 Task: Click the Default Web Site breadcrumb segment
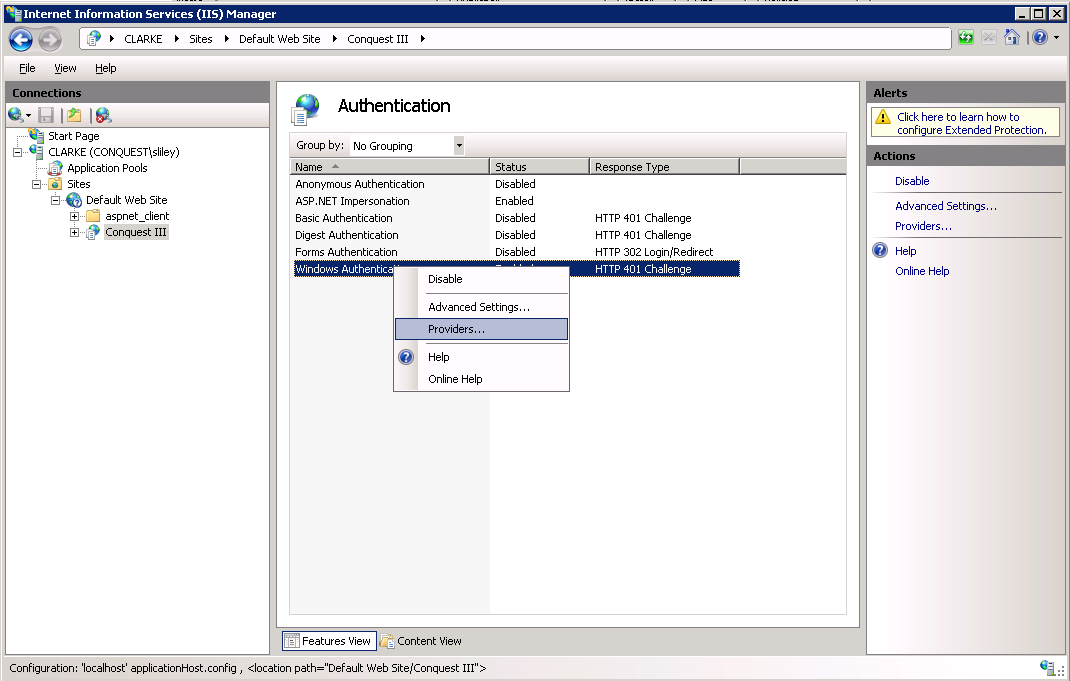click(280, 39)
